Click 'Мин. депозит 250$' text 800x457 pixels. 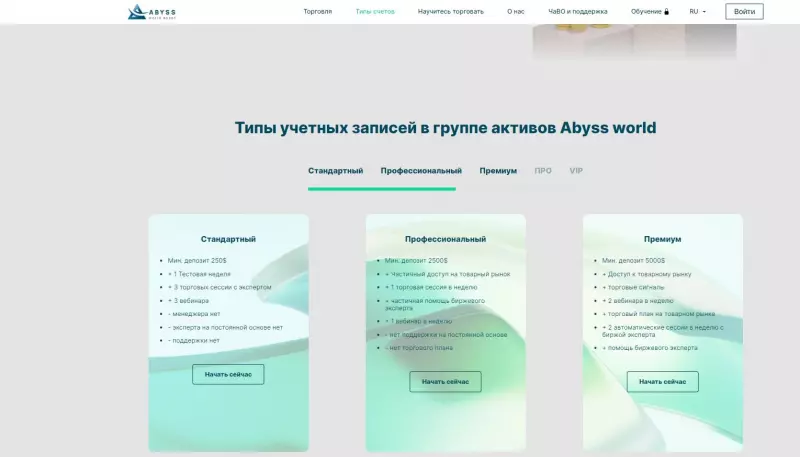click(197, 261)
